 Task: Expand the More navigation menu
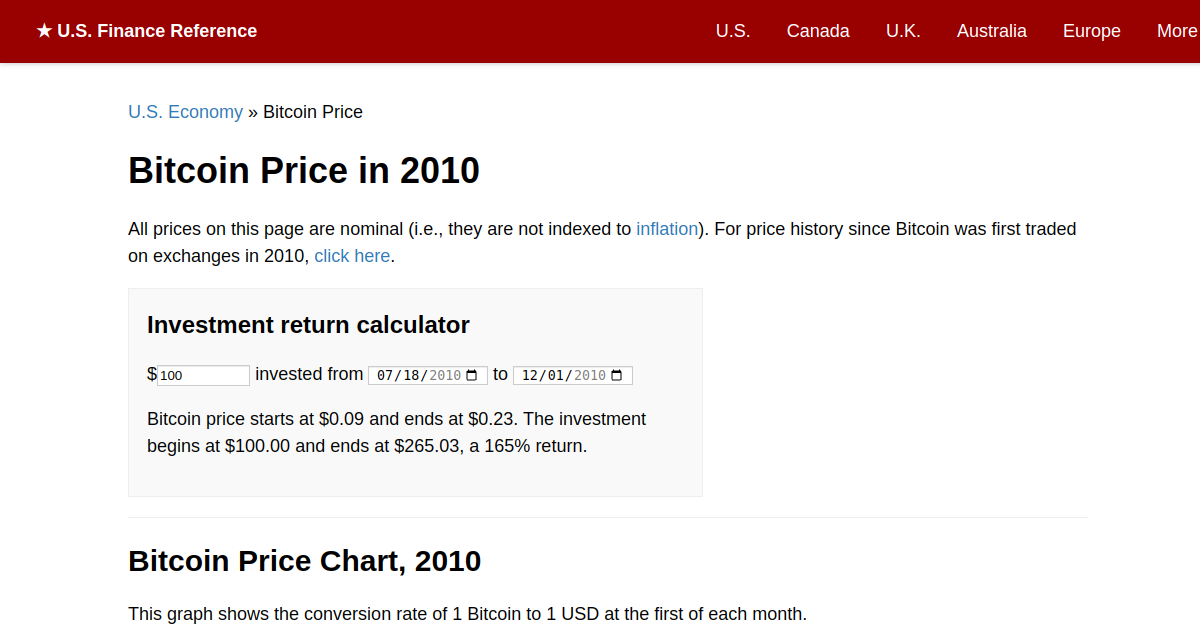coord(1179,31)
